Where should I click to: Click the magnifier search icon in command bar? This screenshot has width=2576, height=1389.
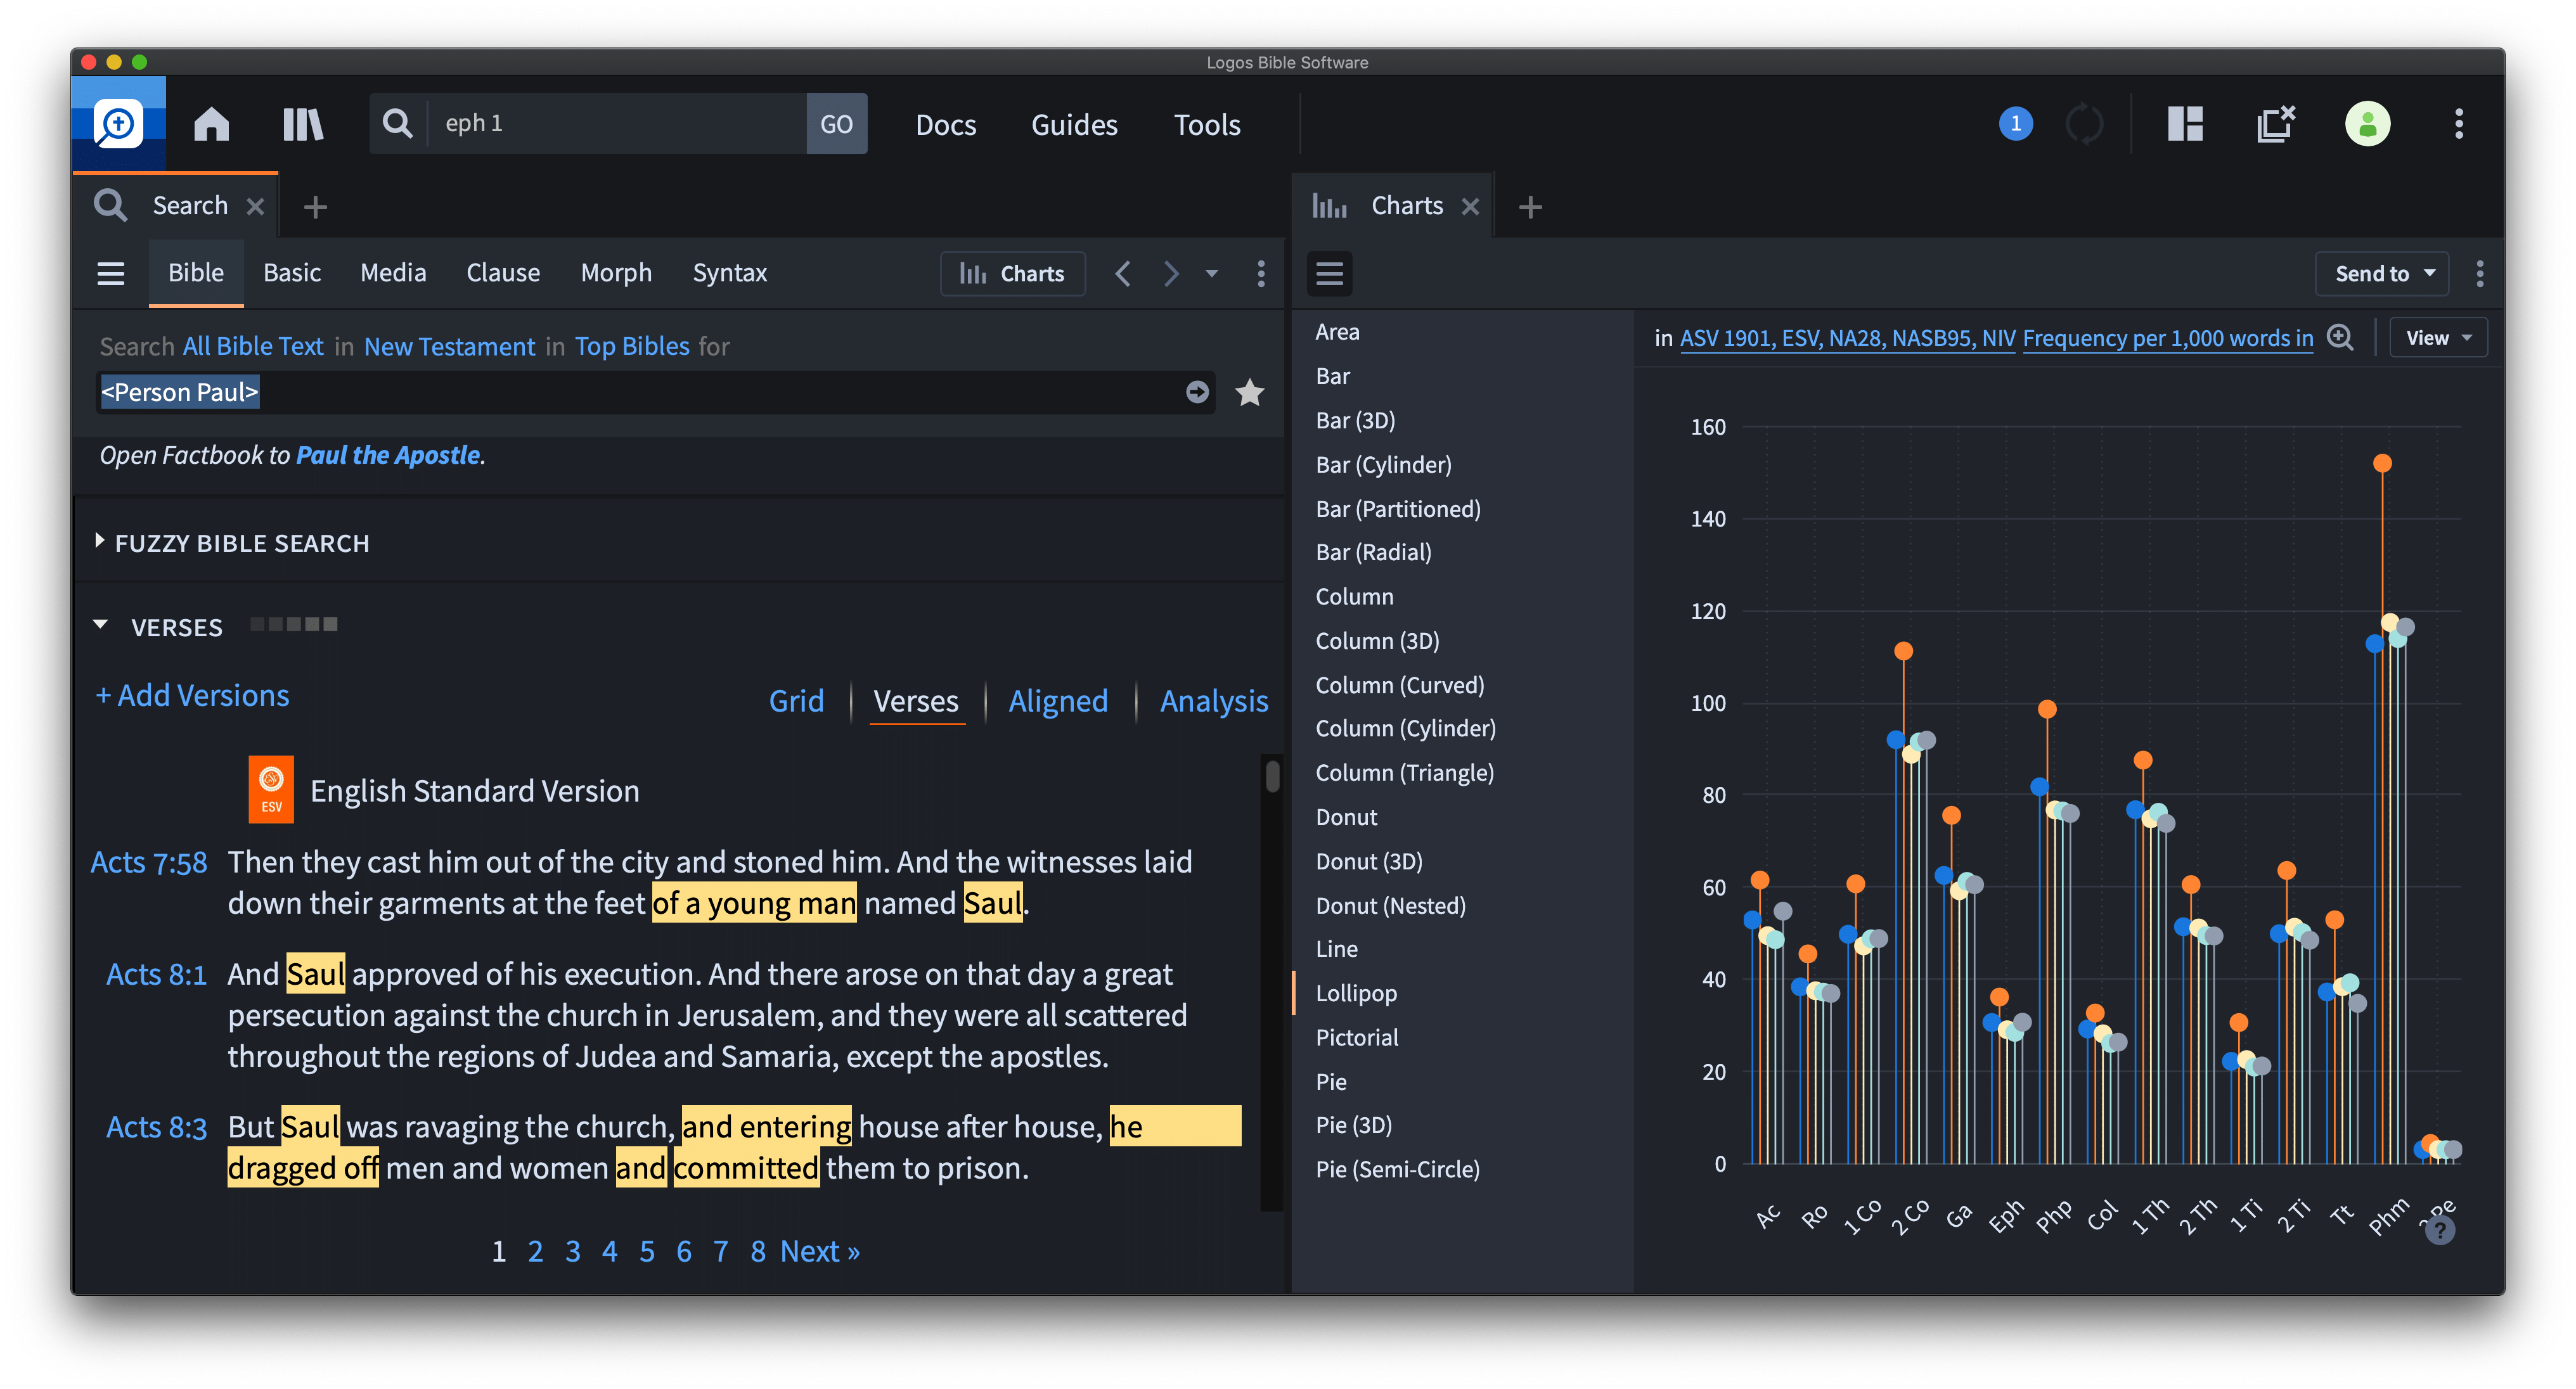(397, 124)
